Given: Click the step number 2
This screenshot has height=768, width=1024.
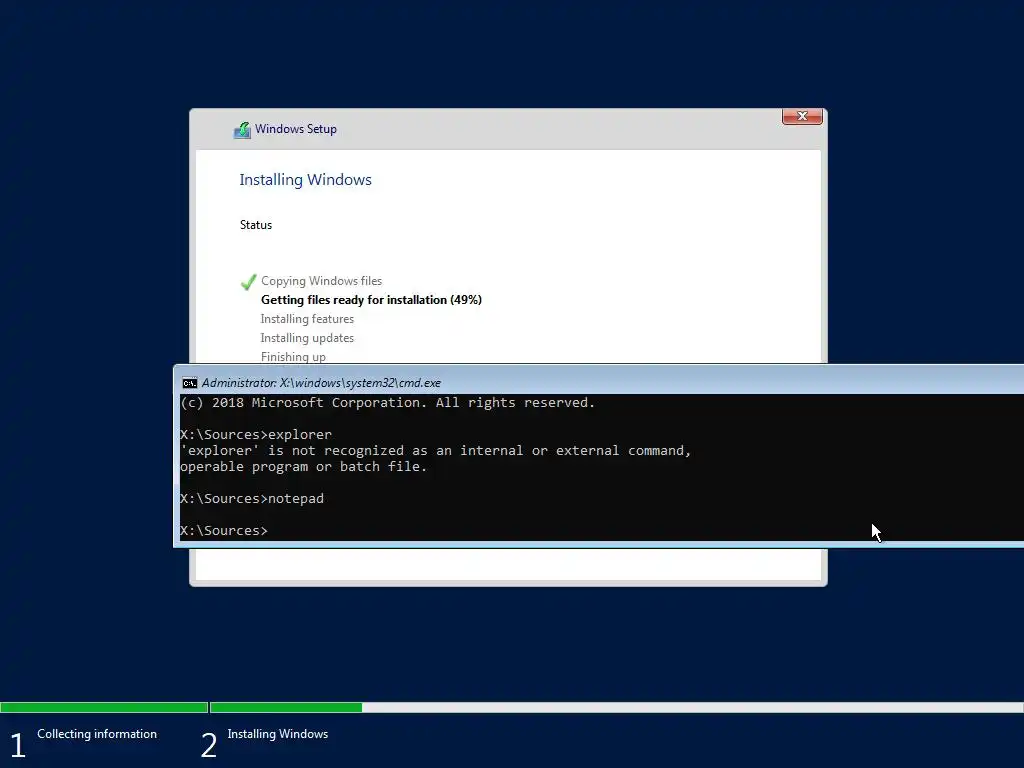Looking at the screenshot, I should 208,746.
